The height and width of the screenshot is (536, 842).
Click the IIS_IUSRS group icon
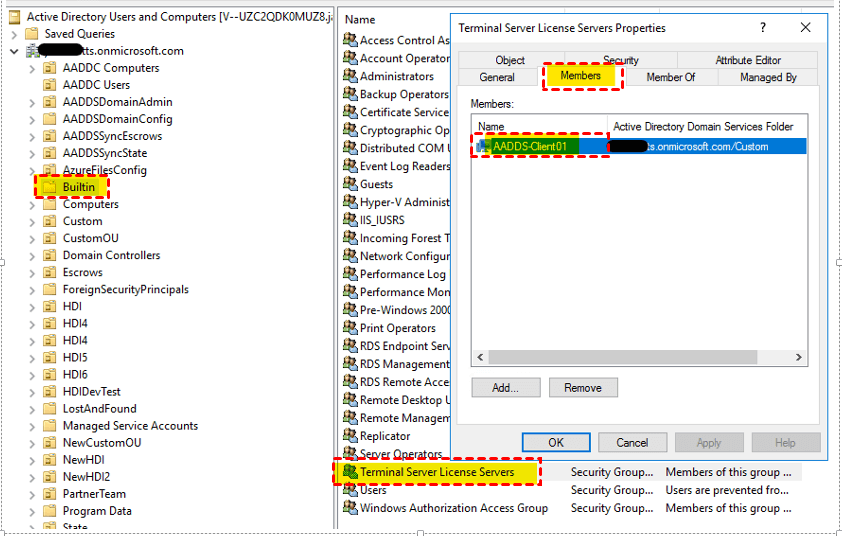click(350, 219)
